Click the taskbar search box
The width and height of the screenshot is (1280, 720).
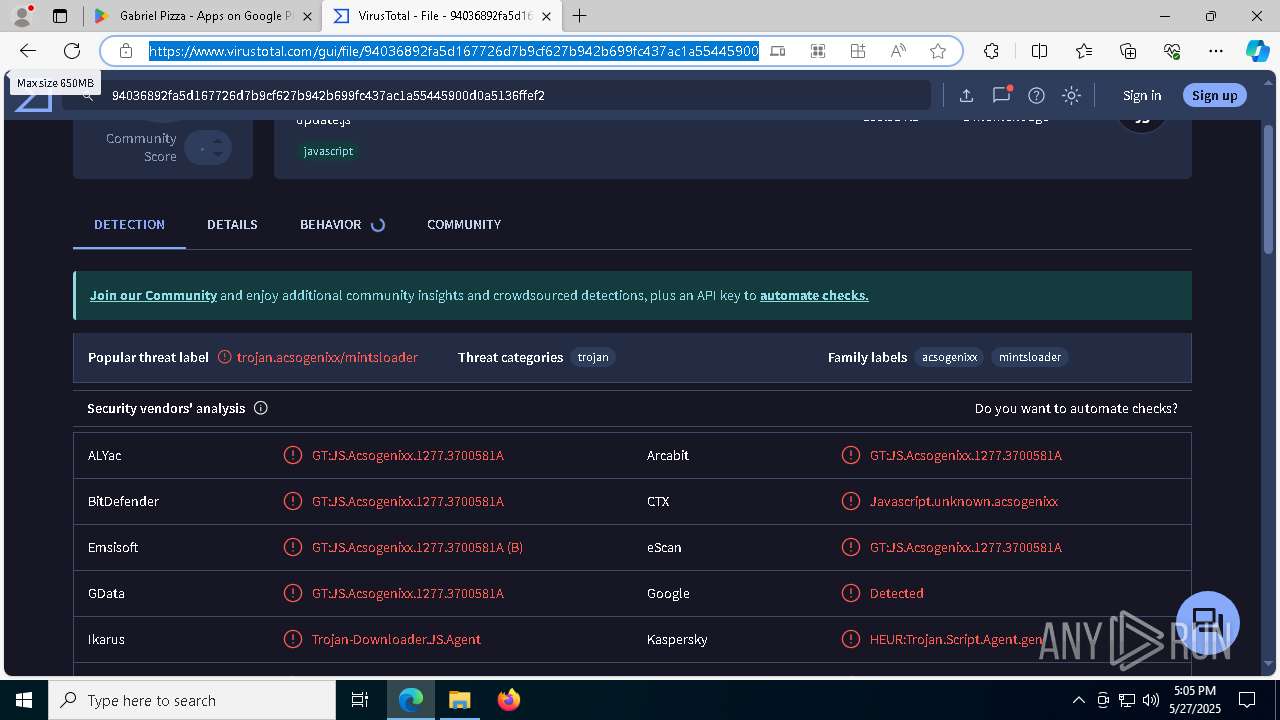click(x=192, y=700)
